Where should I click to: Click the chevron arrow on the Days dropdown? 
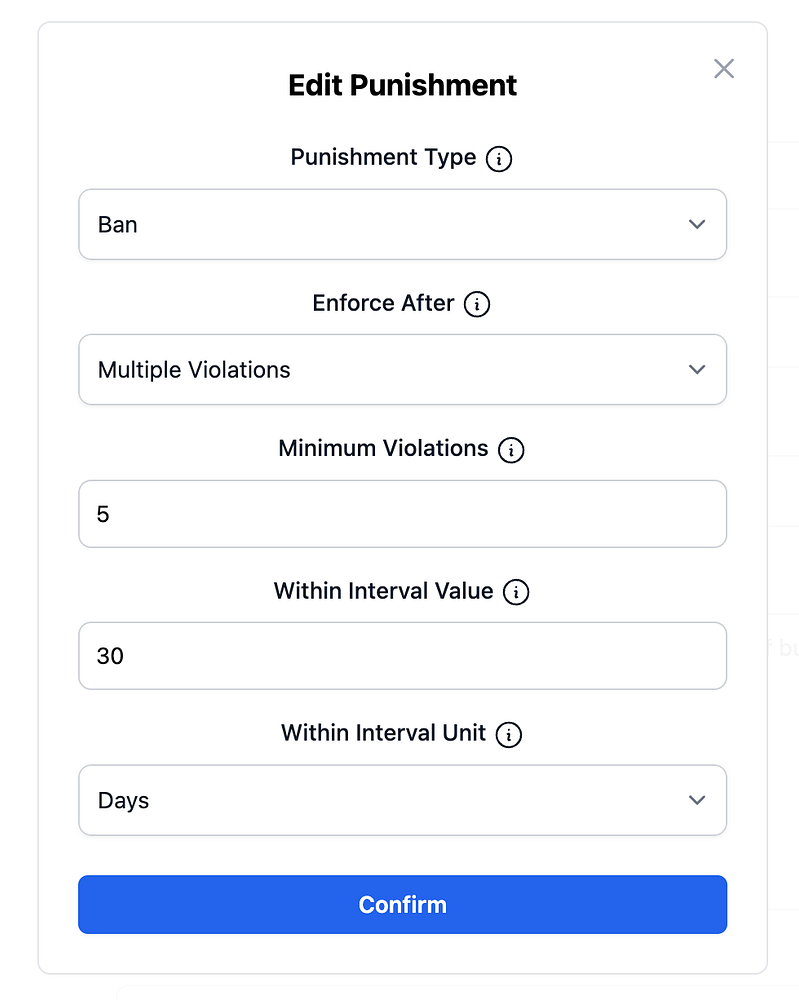coord(697,800)
